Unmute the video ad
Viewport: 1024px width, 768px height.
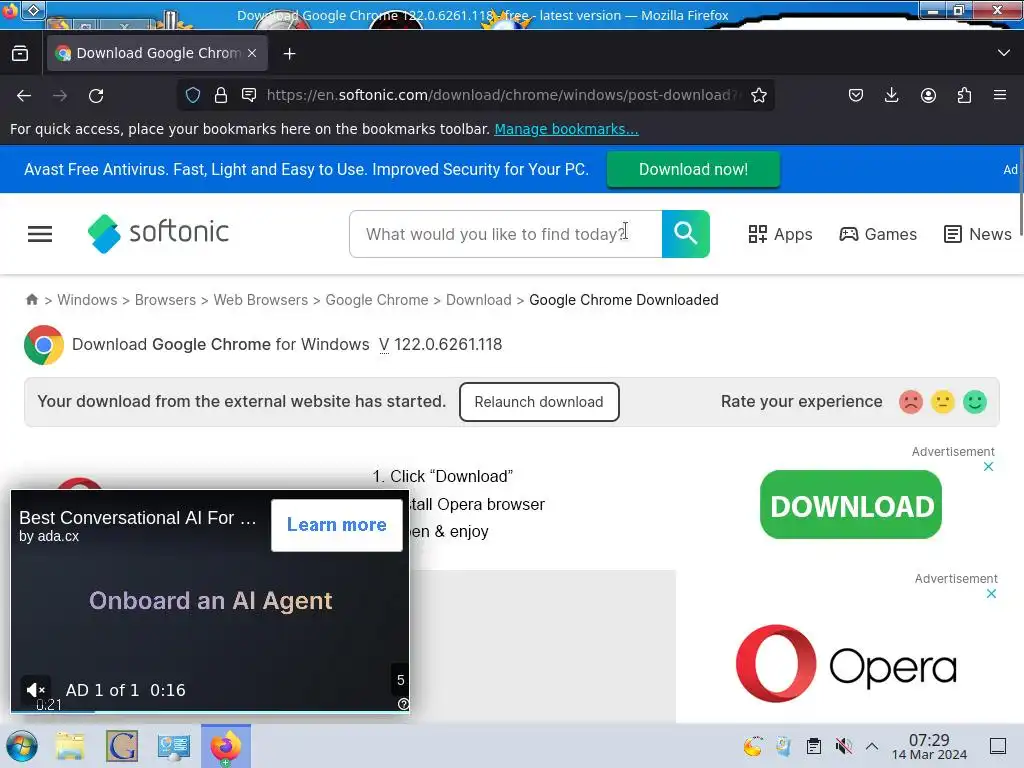pos(35,690)
